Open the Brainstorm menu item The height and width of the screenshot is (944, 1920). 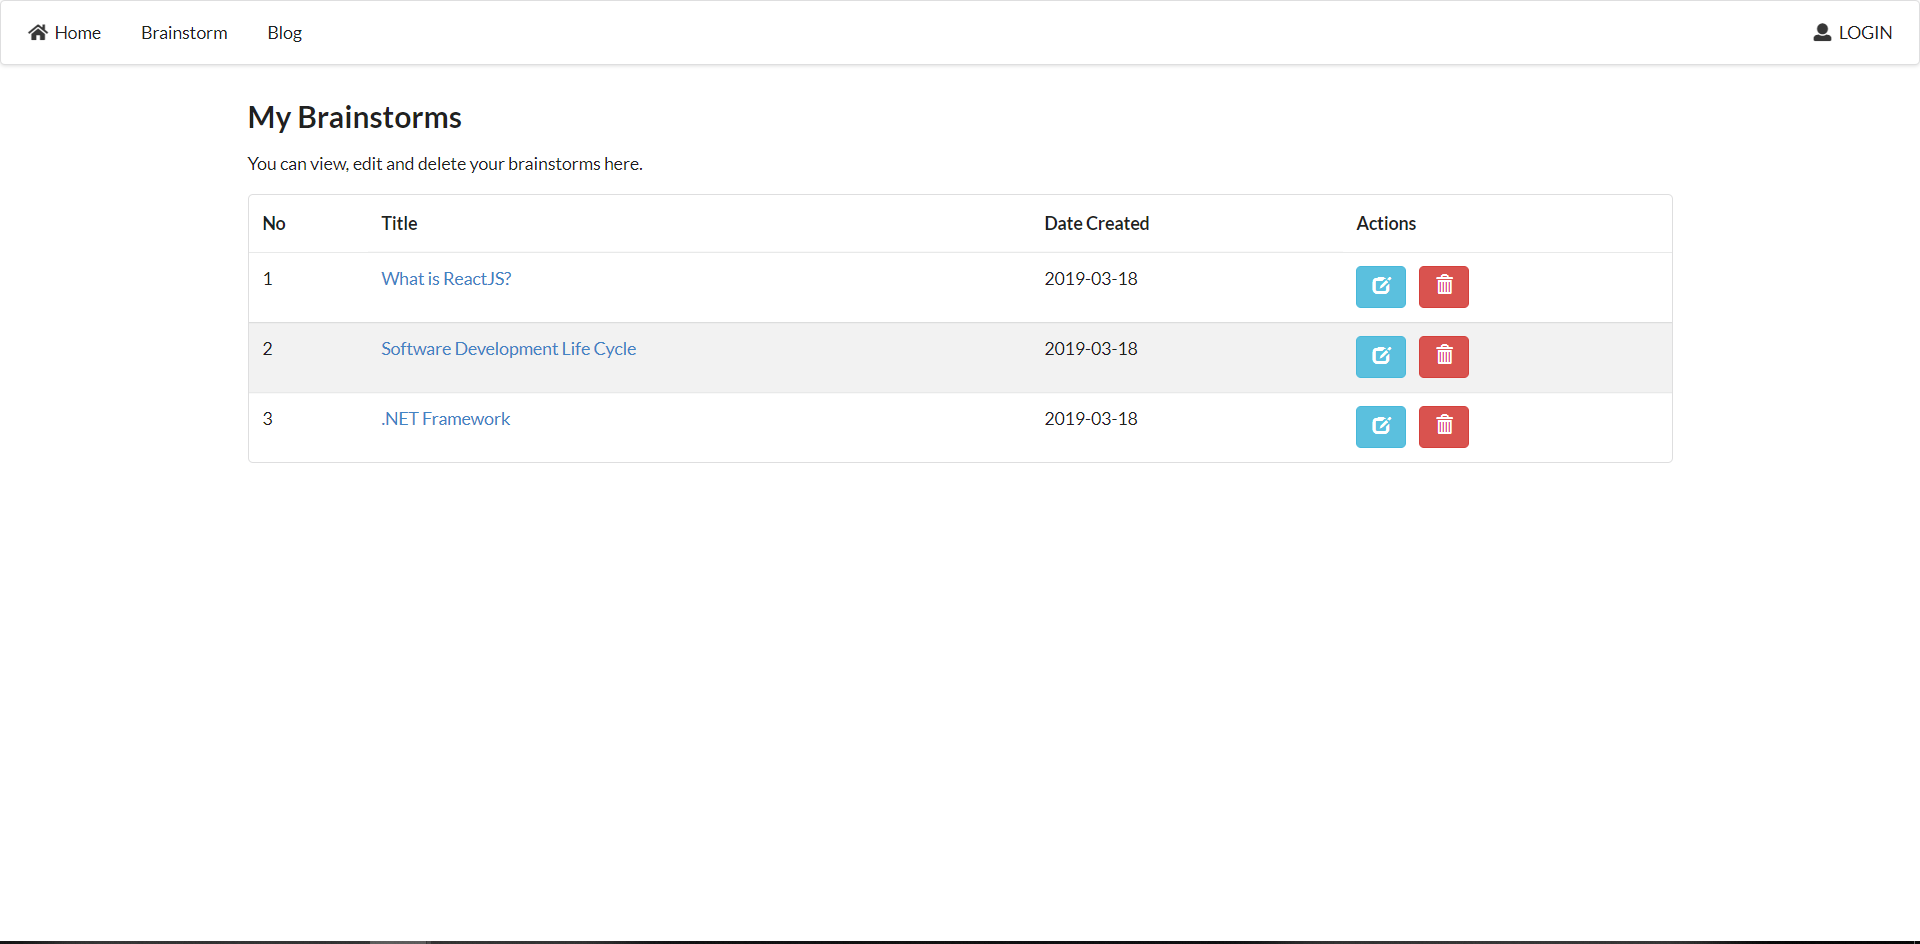184,33
